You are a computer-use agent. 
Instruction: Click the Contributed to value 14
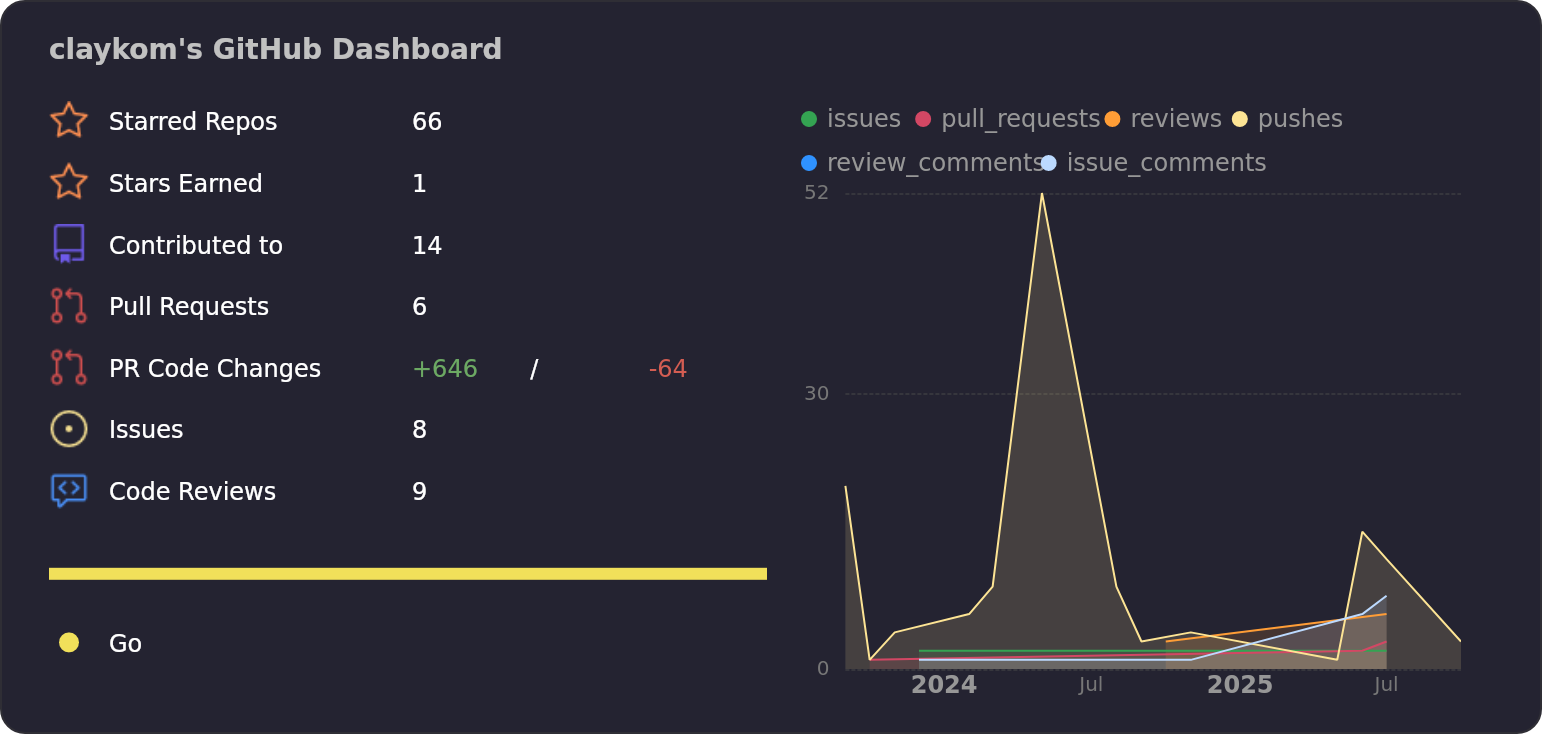427,246
